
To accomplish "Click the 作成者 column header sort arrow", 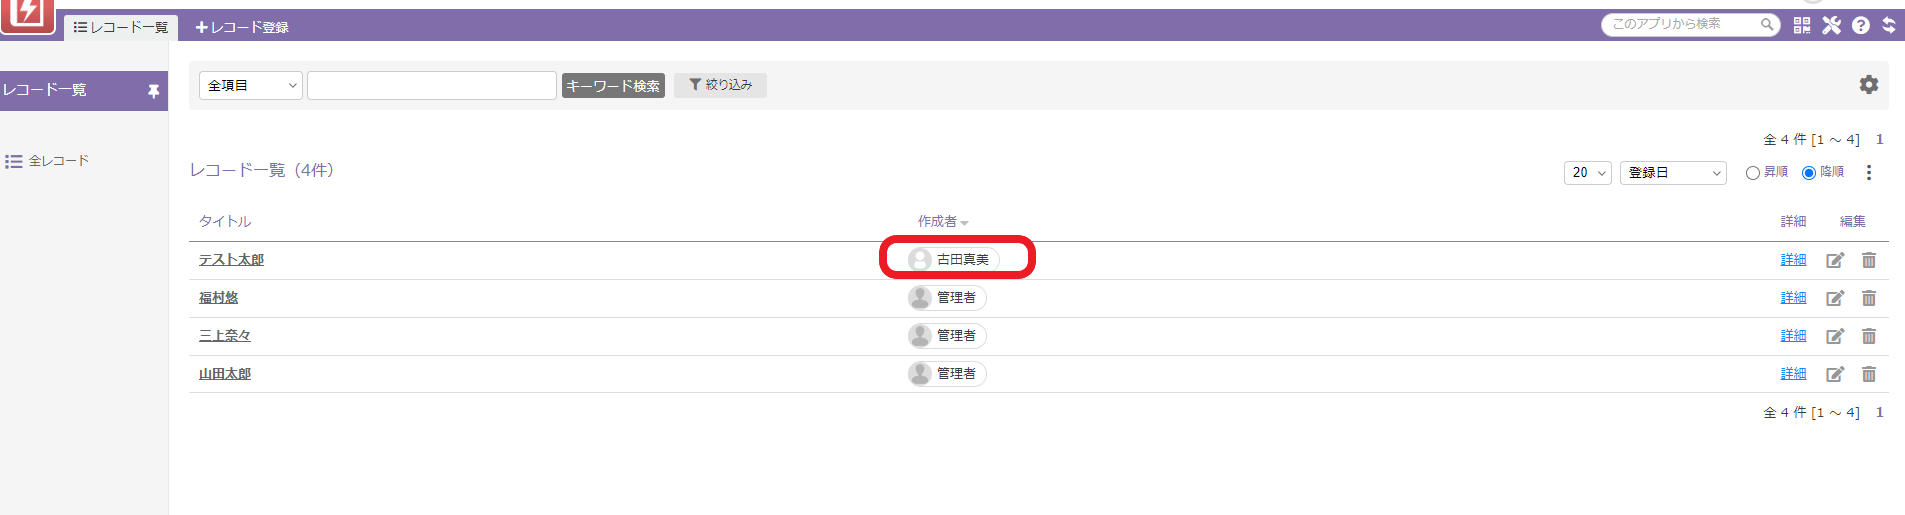I will [x=964, y=223].
